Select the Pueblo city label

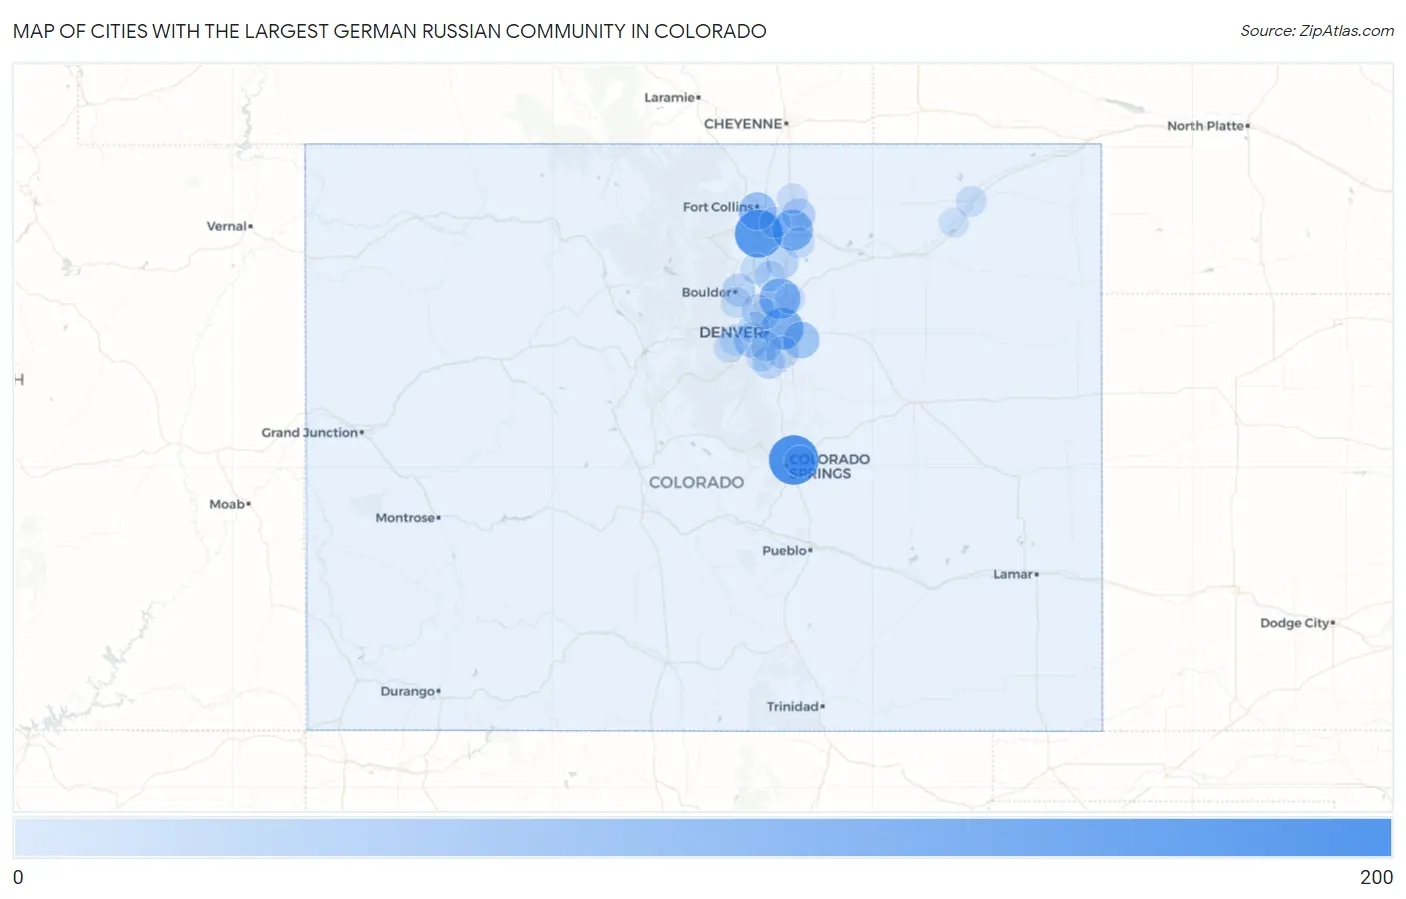pos(787,551)
